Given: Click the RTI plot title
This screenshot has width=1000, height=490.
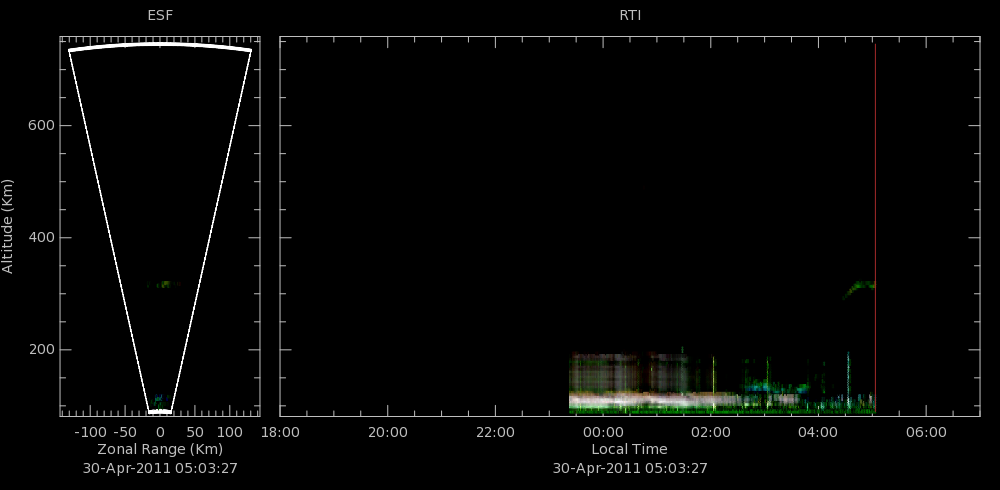Looking at the screenshot, I should point(630,16).
